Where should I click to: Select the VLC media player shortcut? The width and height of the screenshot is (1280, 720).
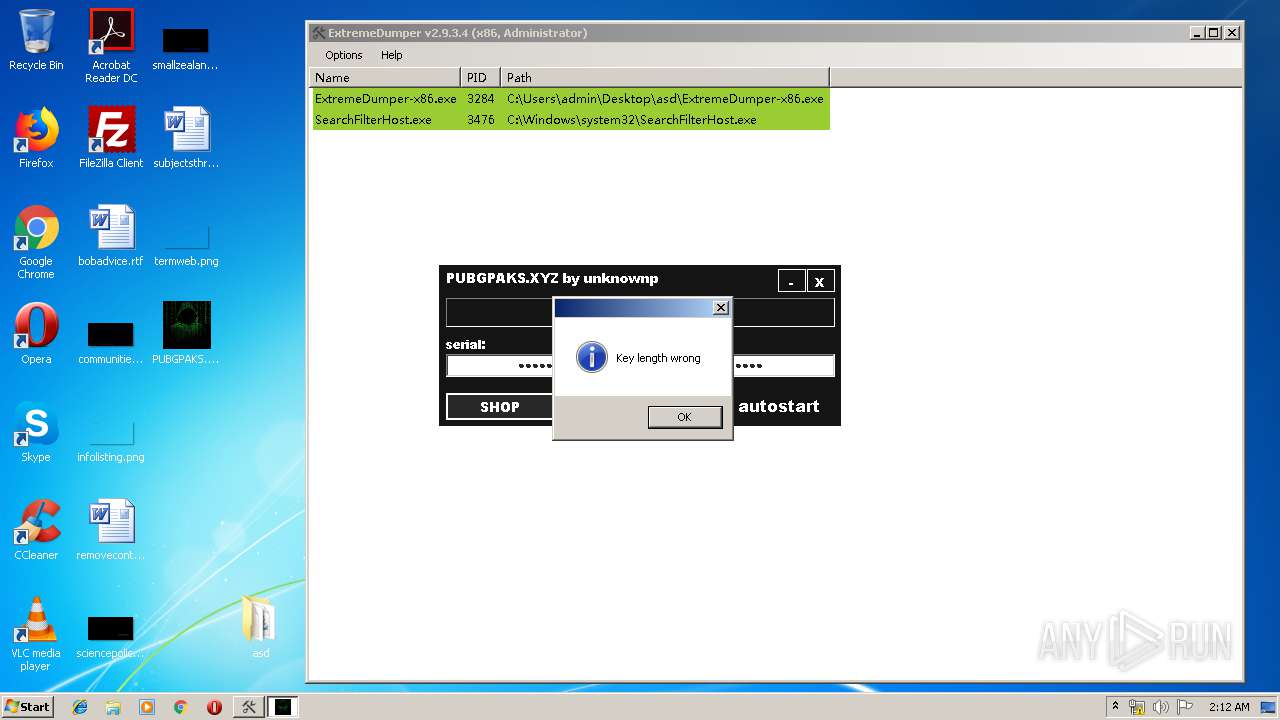pyautogui.click(x=36, y=634)
